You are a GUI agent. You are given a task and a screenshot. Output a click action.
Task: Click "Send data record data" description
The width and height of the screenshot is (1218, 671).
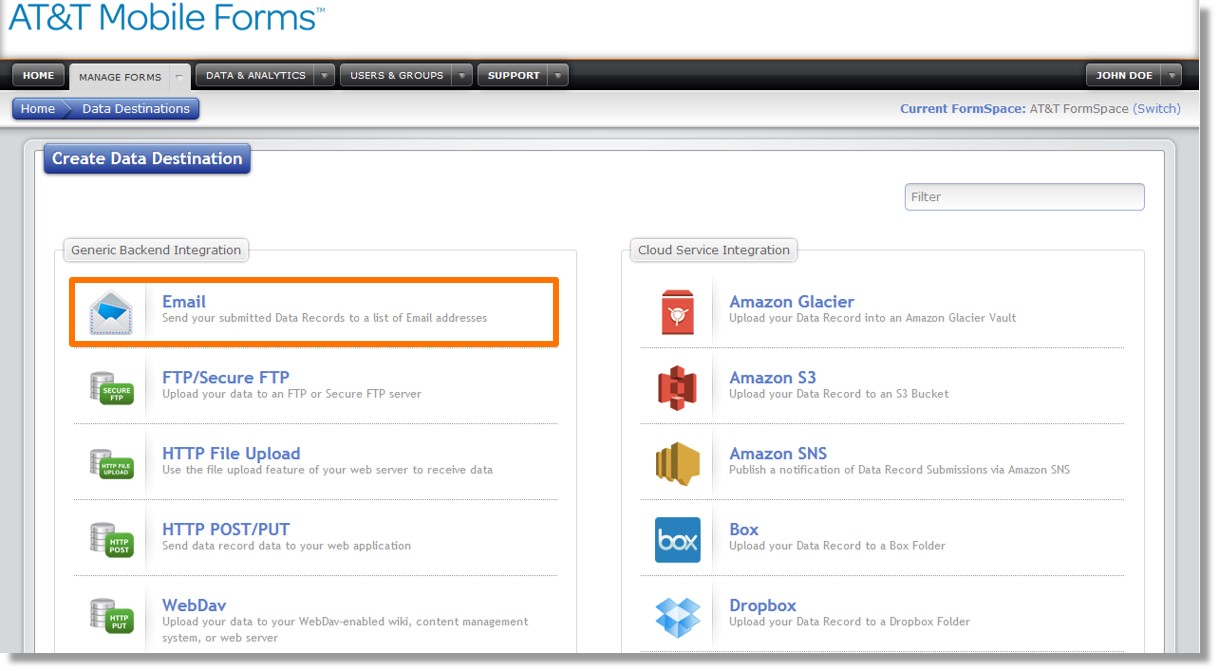pyautogui.click(x=286, y=546)
